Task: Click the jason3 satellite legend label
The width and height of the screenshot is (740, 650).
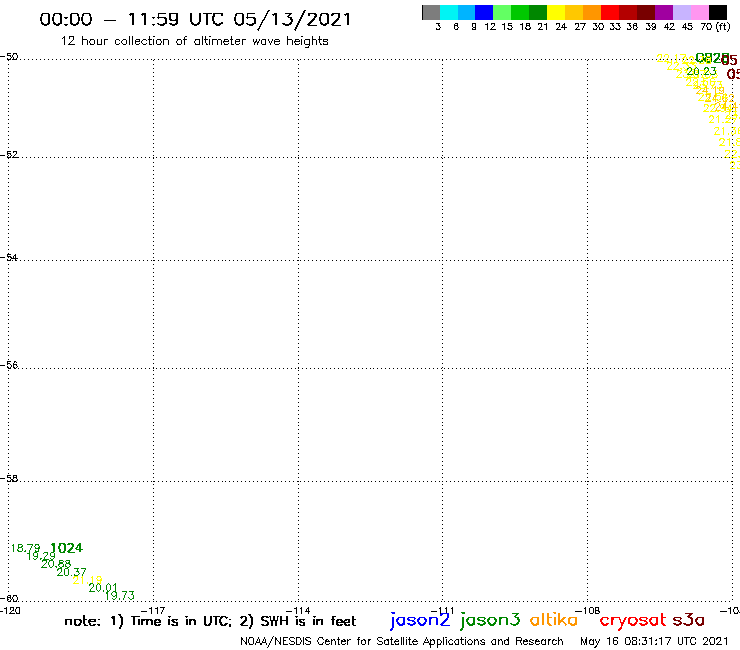Action: pyautogui.click(x=490, y=621)
